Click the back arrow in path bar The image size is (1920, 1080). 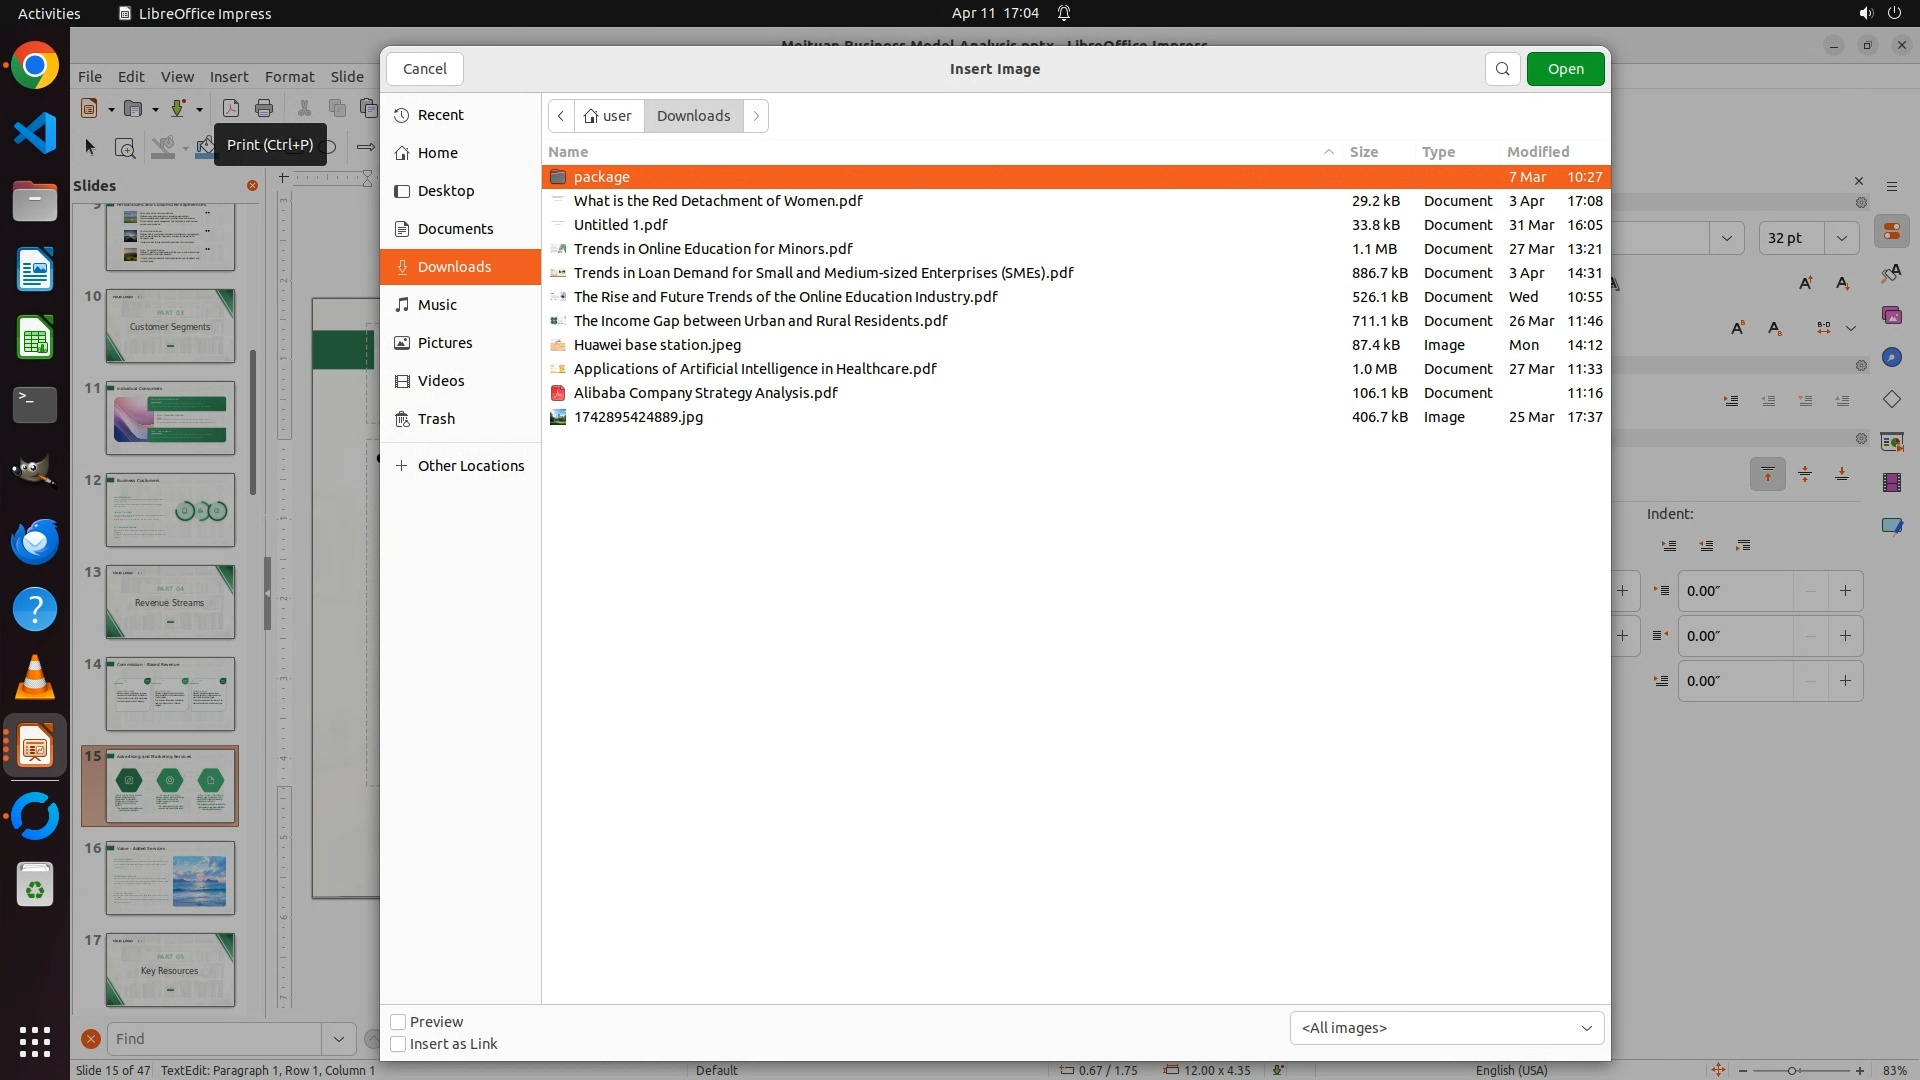[561, 116]
